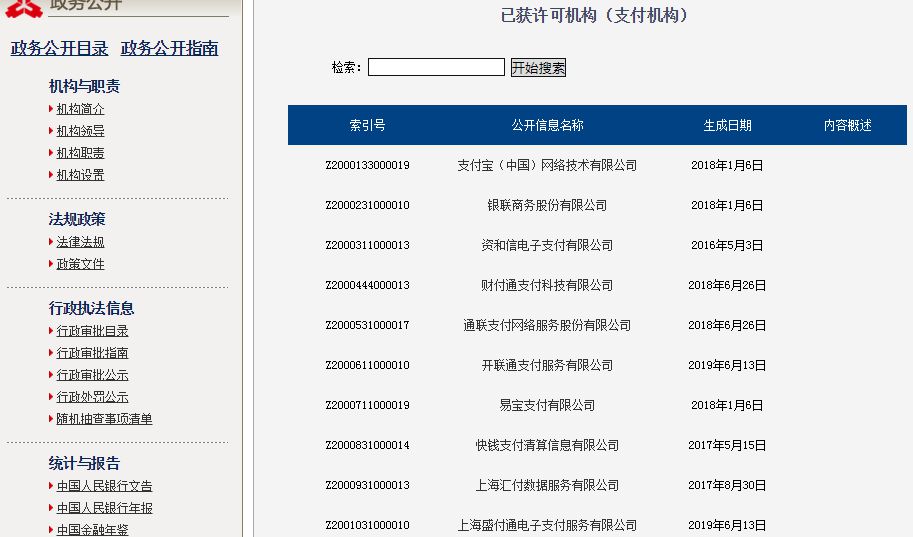Image resolution: width=913 pixels, height=537 pixels.
Task: Go to 机构简介 in sidebar
Action: coord(80,109)
